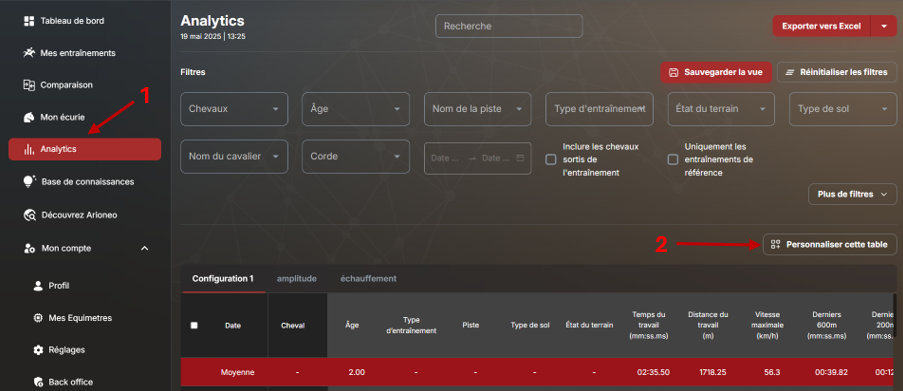Open the Type de sol dropdown
This screenshot has height=391, width=903.
[843, 109]
